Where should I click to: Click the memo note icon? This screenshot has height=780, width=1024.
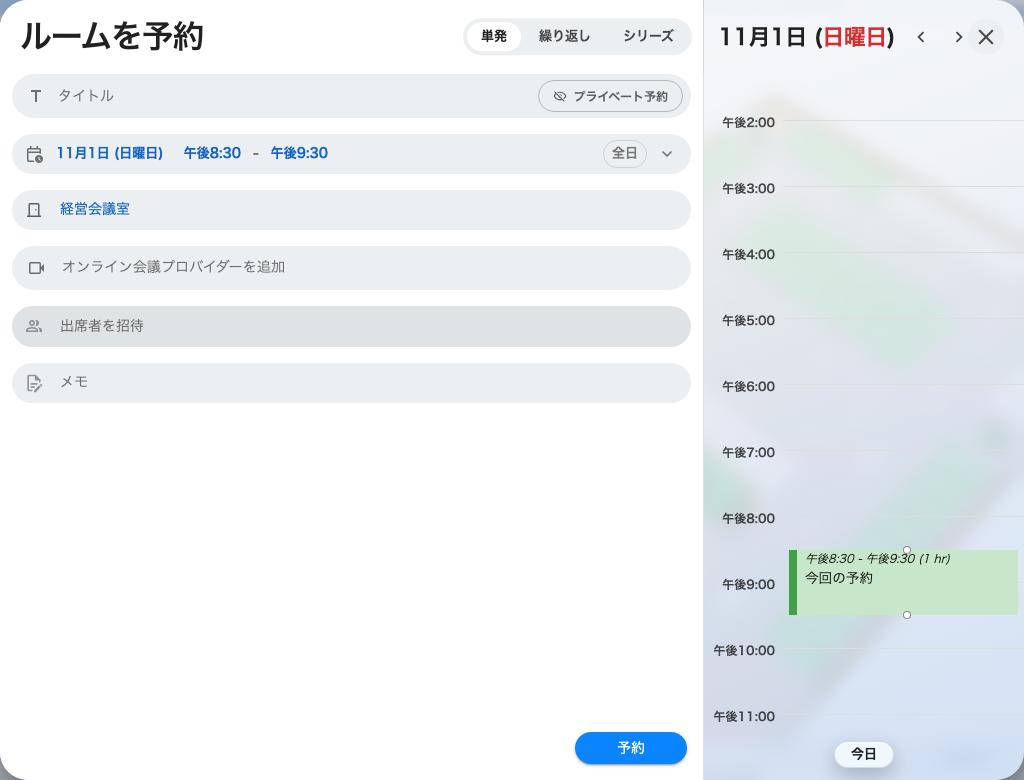click(35, 383)
